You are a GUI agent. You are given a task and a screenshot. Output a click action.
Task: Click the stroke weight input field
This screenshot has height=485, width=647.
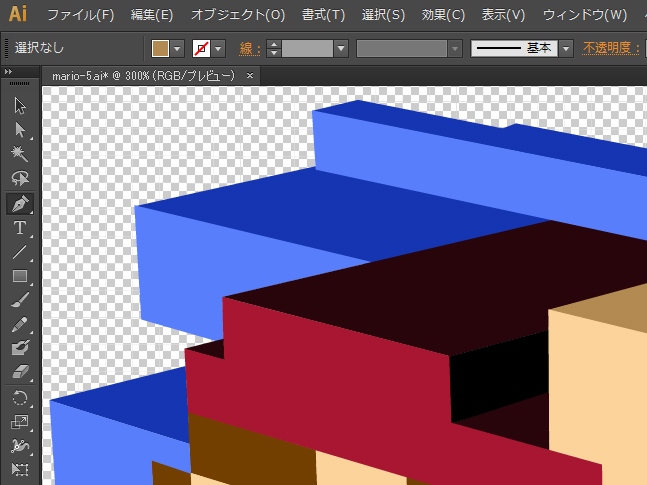point(307,48)
